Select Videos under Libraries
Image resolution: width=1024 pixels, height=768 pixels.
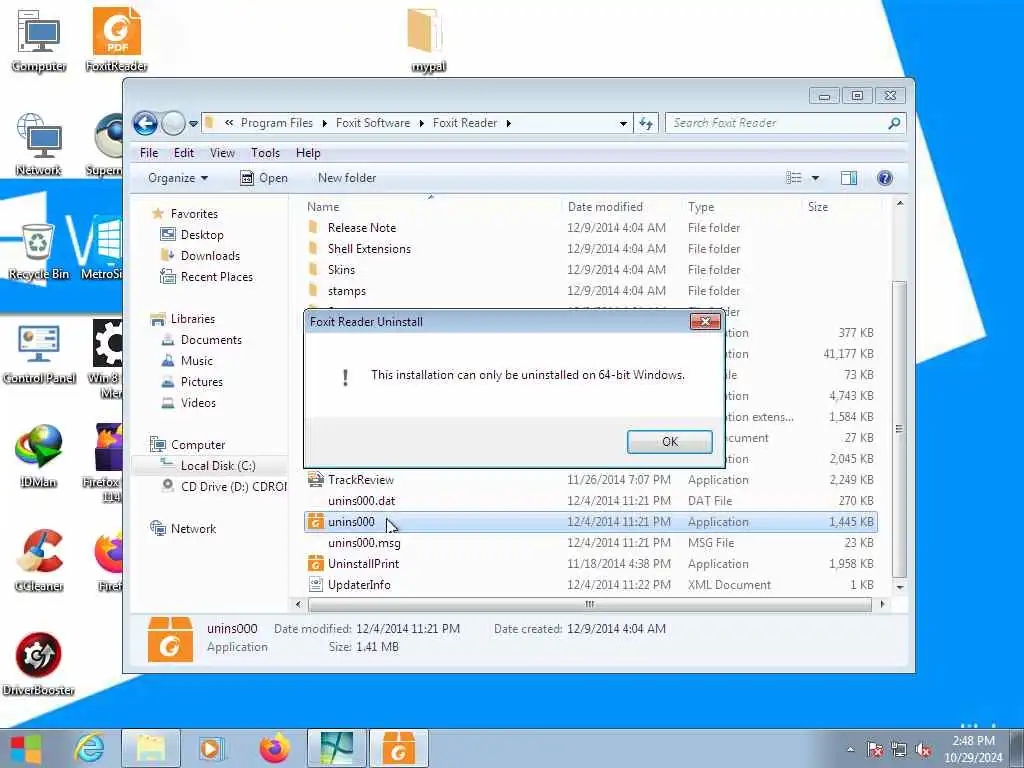pyautogui.click(x=198, y=402)
